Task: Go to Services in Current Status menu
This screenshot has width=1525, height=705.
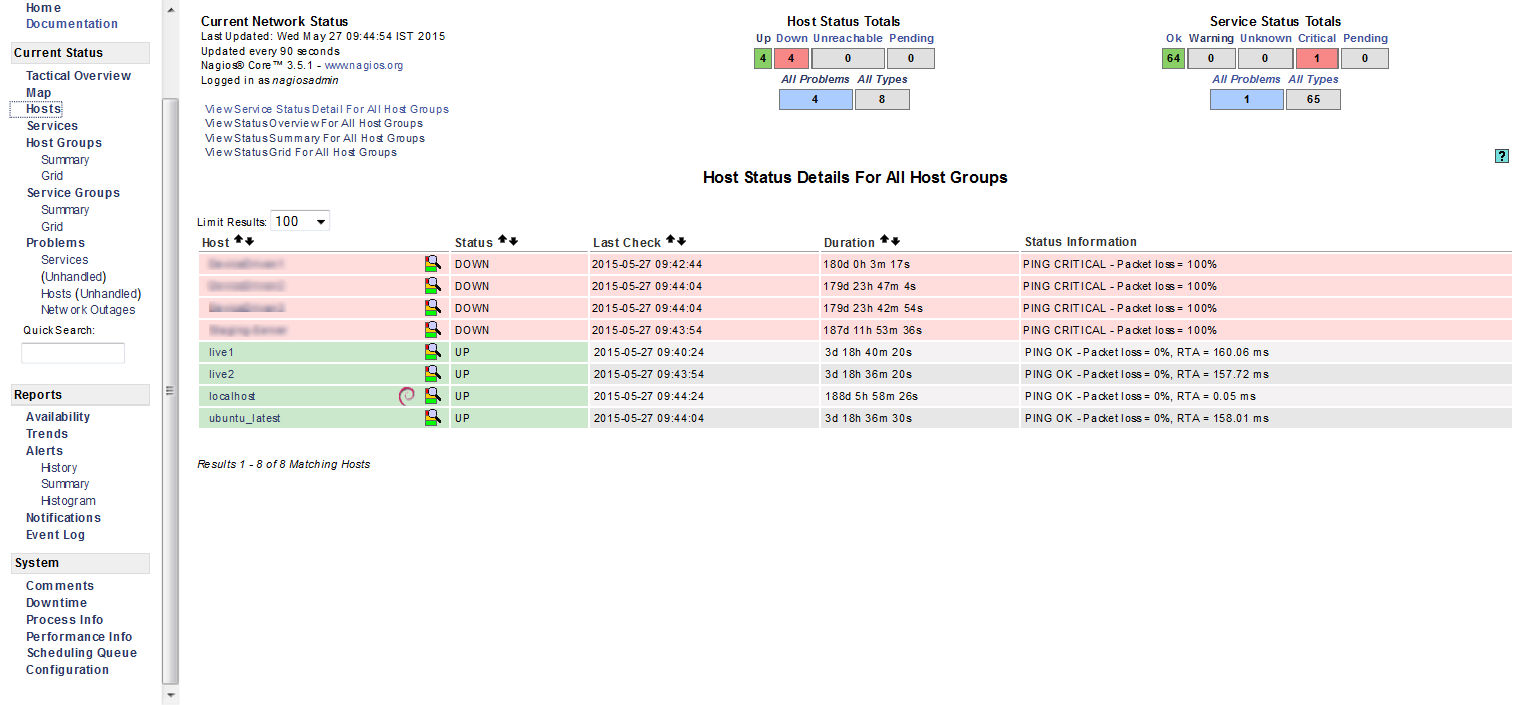Action: click(x=52, y=126)
